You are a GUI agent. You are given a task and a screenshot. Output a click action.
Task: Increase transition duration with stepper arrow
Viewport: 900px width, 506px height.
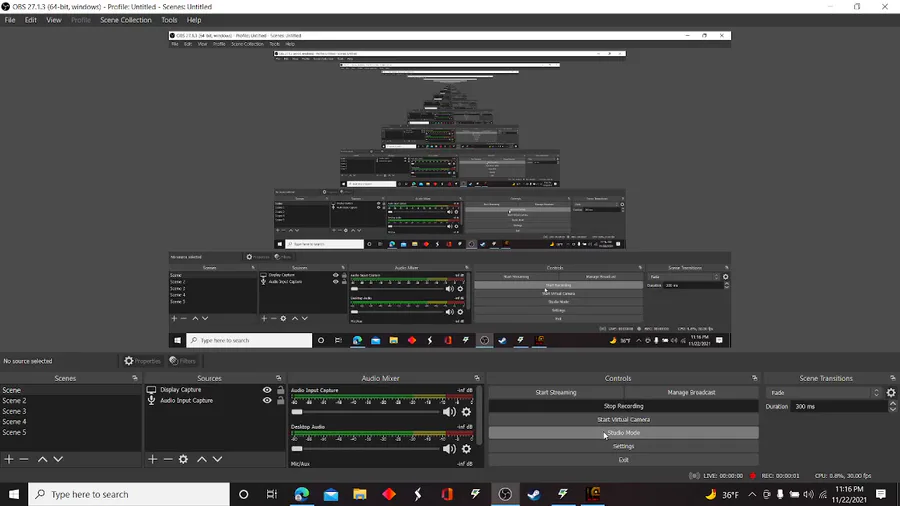893,404
